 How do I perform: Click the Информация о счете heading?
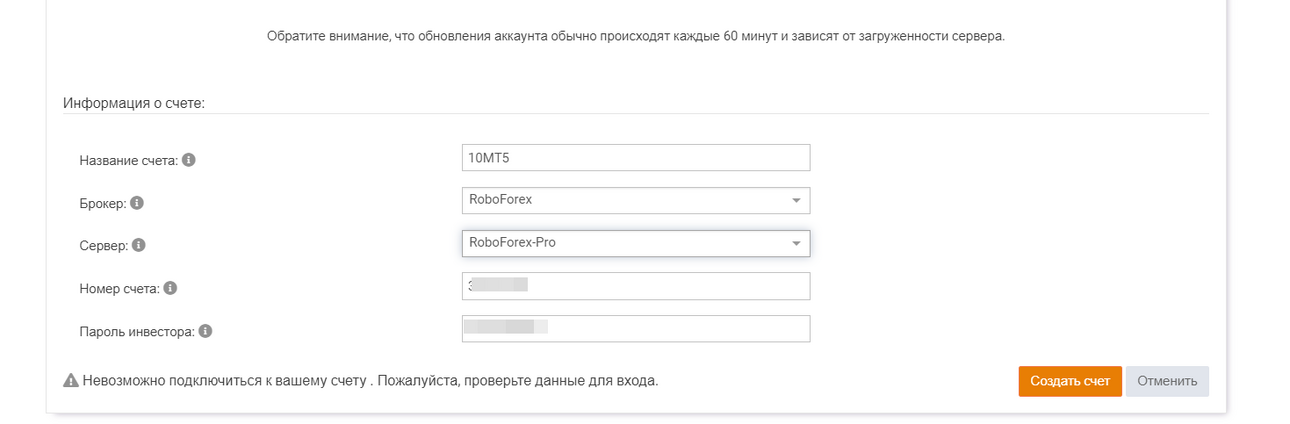point(134,103)
